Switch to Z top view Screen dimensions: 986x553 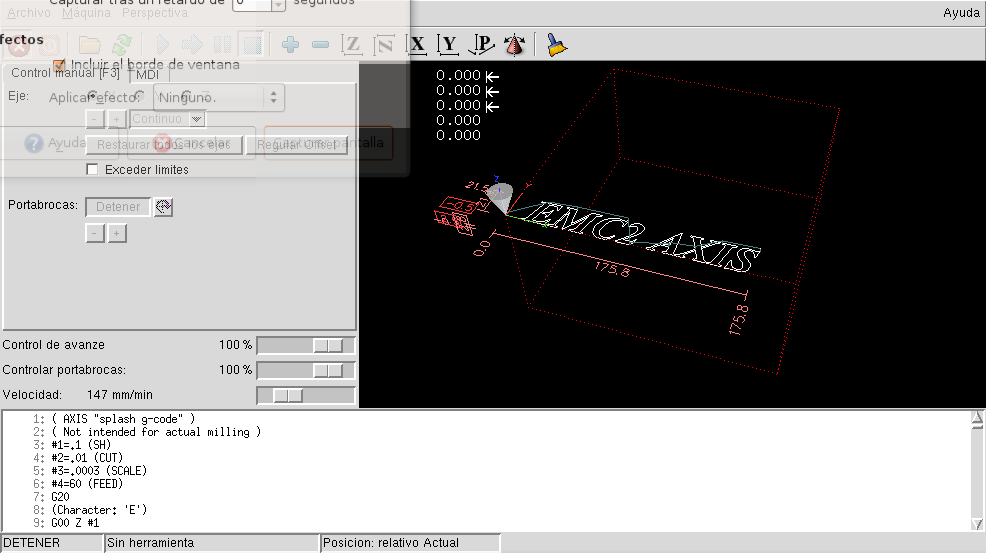click(352, 45)
